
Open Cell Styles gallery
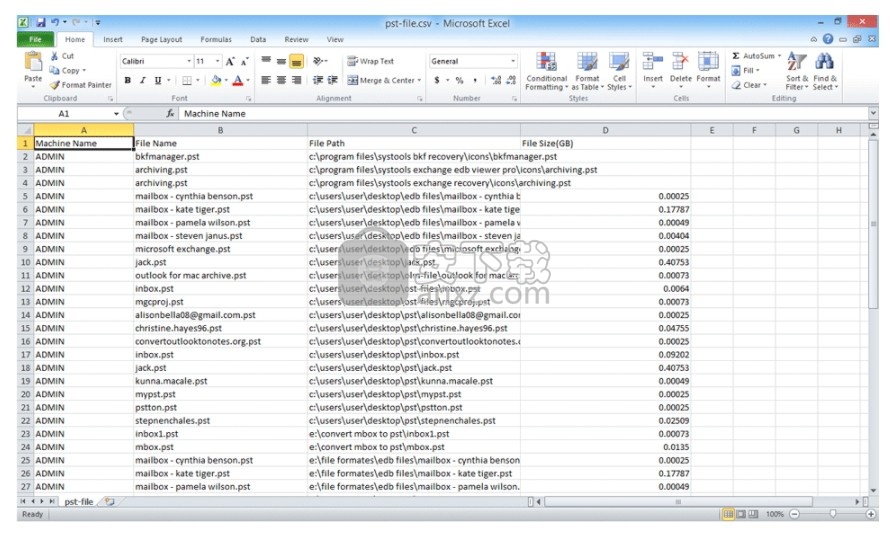click(x=619, y=71)
